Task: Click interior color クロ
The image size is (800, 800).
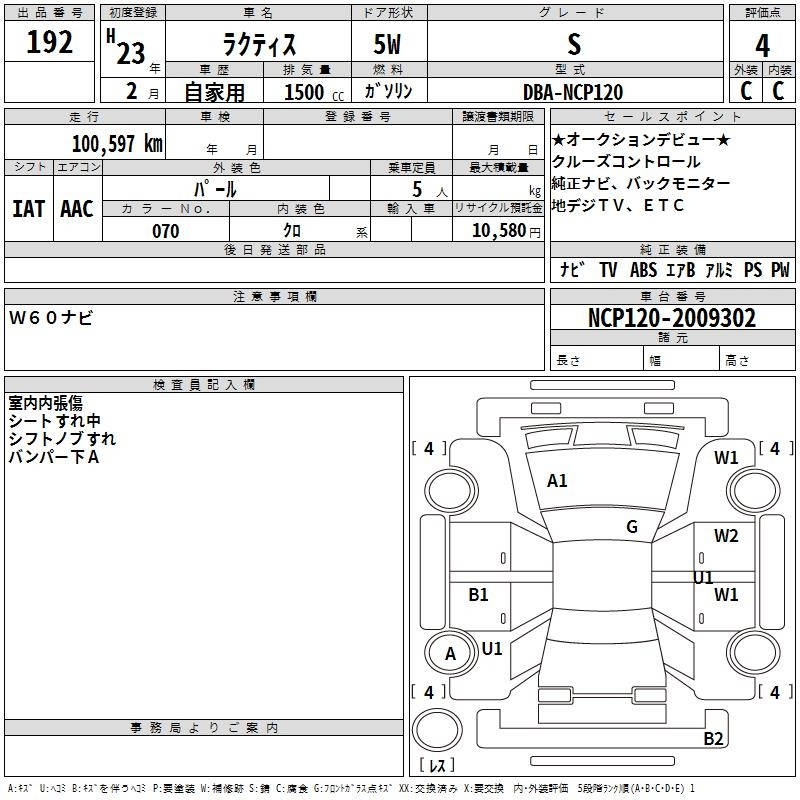Action: pos(292,231)
